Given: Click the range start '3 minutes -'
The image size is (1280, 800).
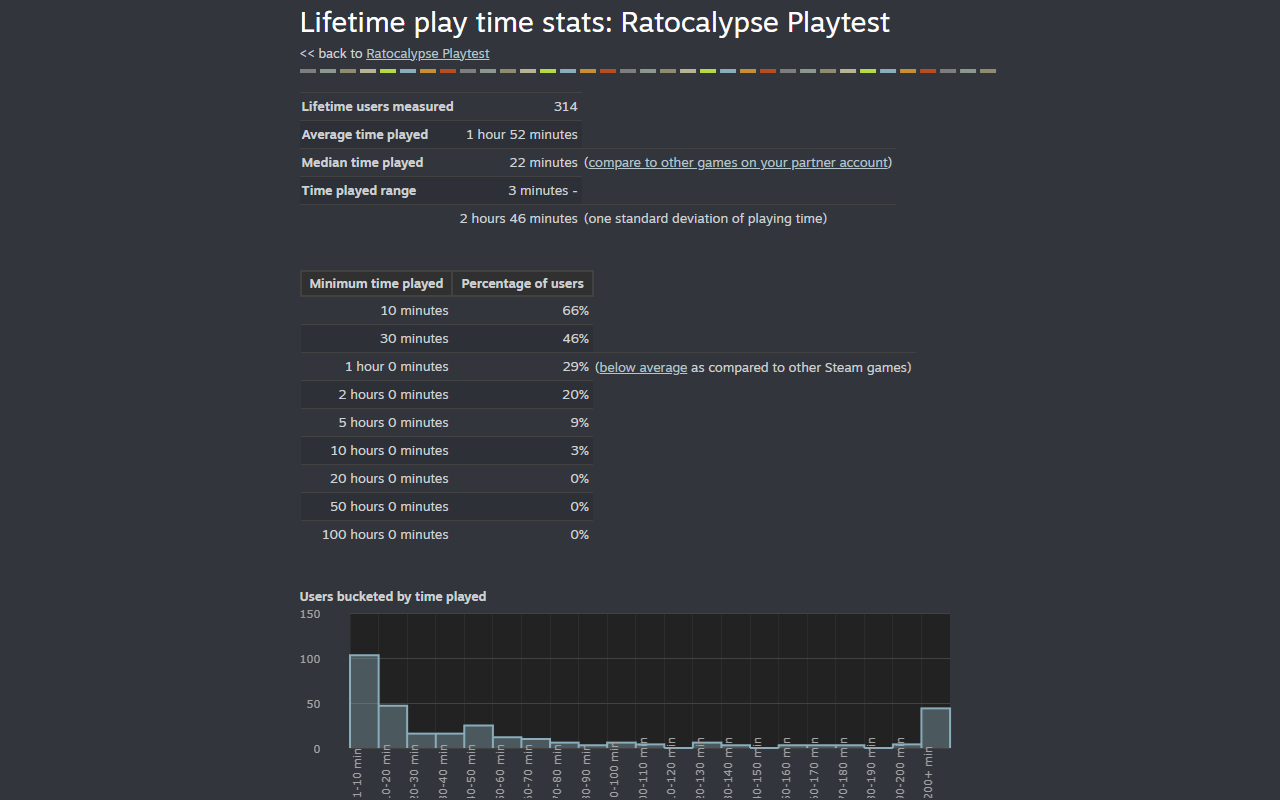Looking at the screenshot, I should pyautogui.click(x=543, y=190).
